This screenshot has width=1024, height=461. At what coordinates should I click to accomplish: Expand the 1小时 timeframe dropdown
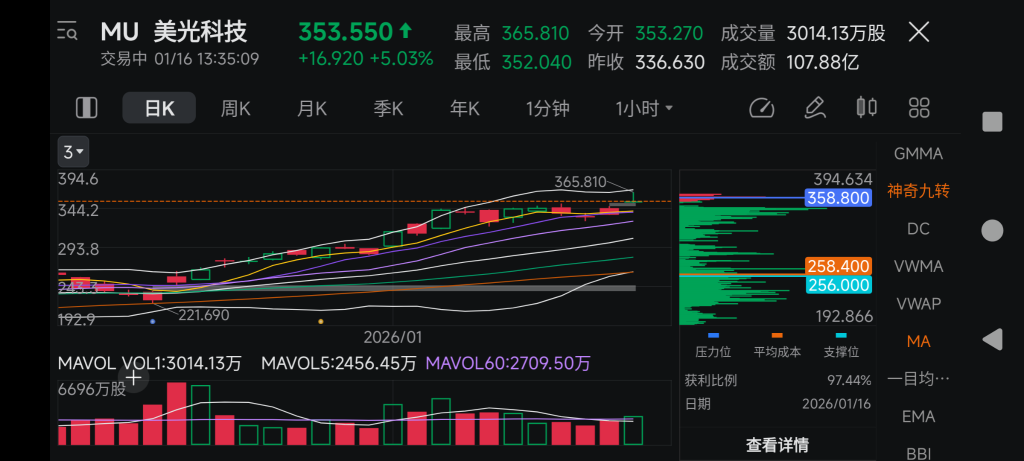[644, 108]
